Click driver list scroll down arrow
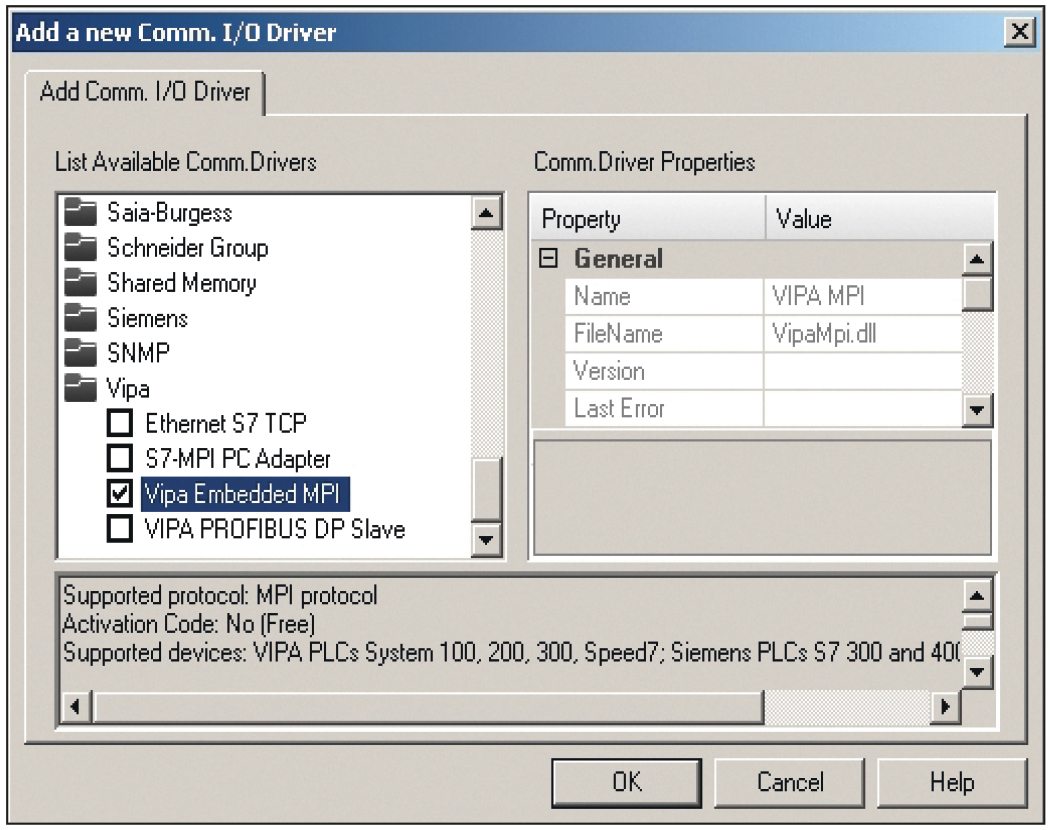 (x=486, y=539)
